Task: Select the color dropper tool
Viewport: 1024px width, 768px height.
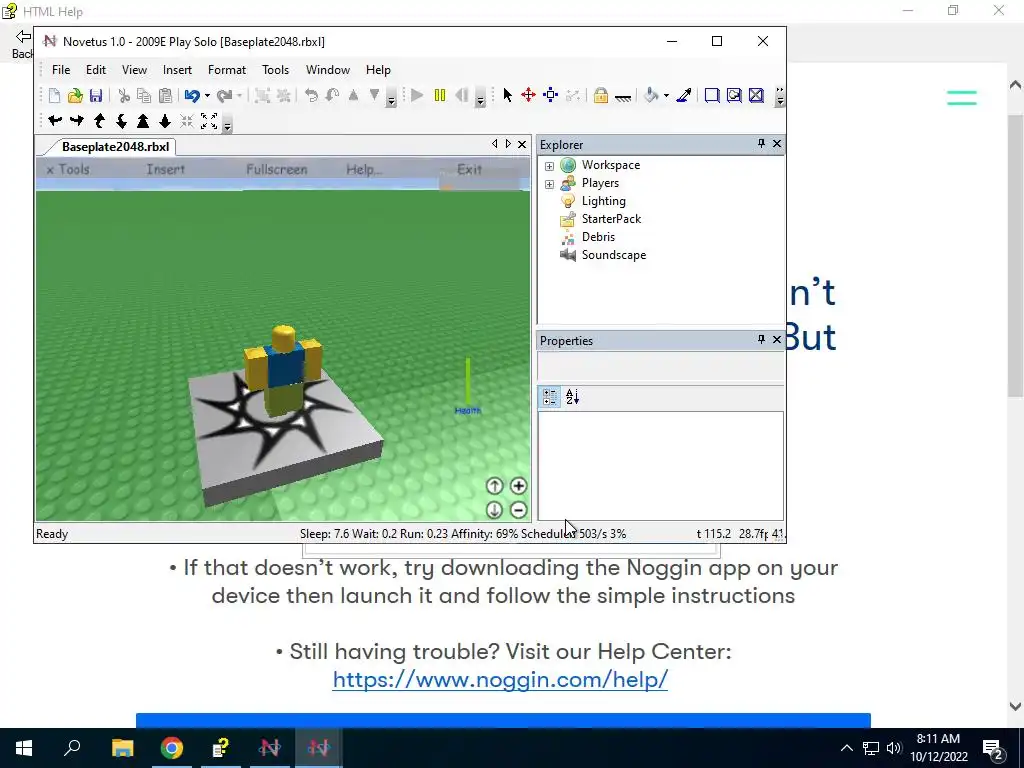Action: (684, 96)
